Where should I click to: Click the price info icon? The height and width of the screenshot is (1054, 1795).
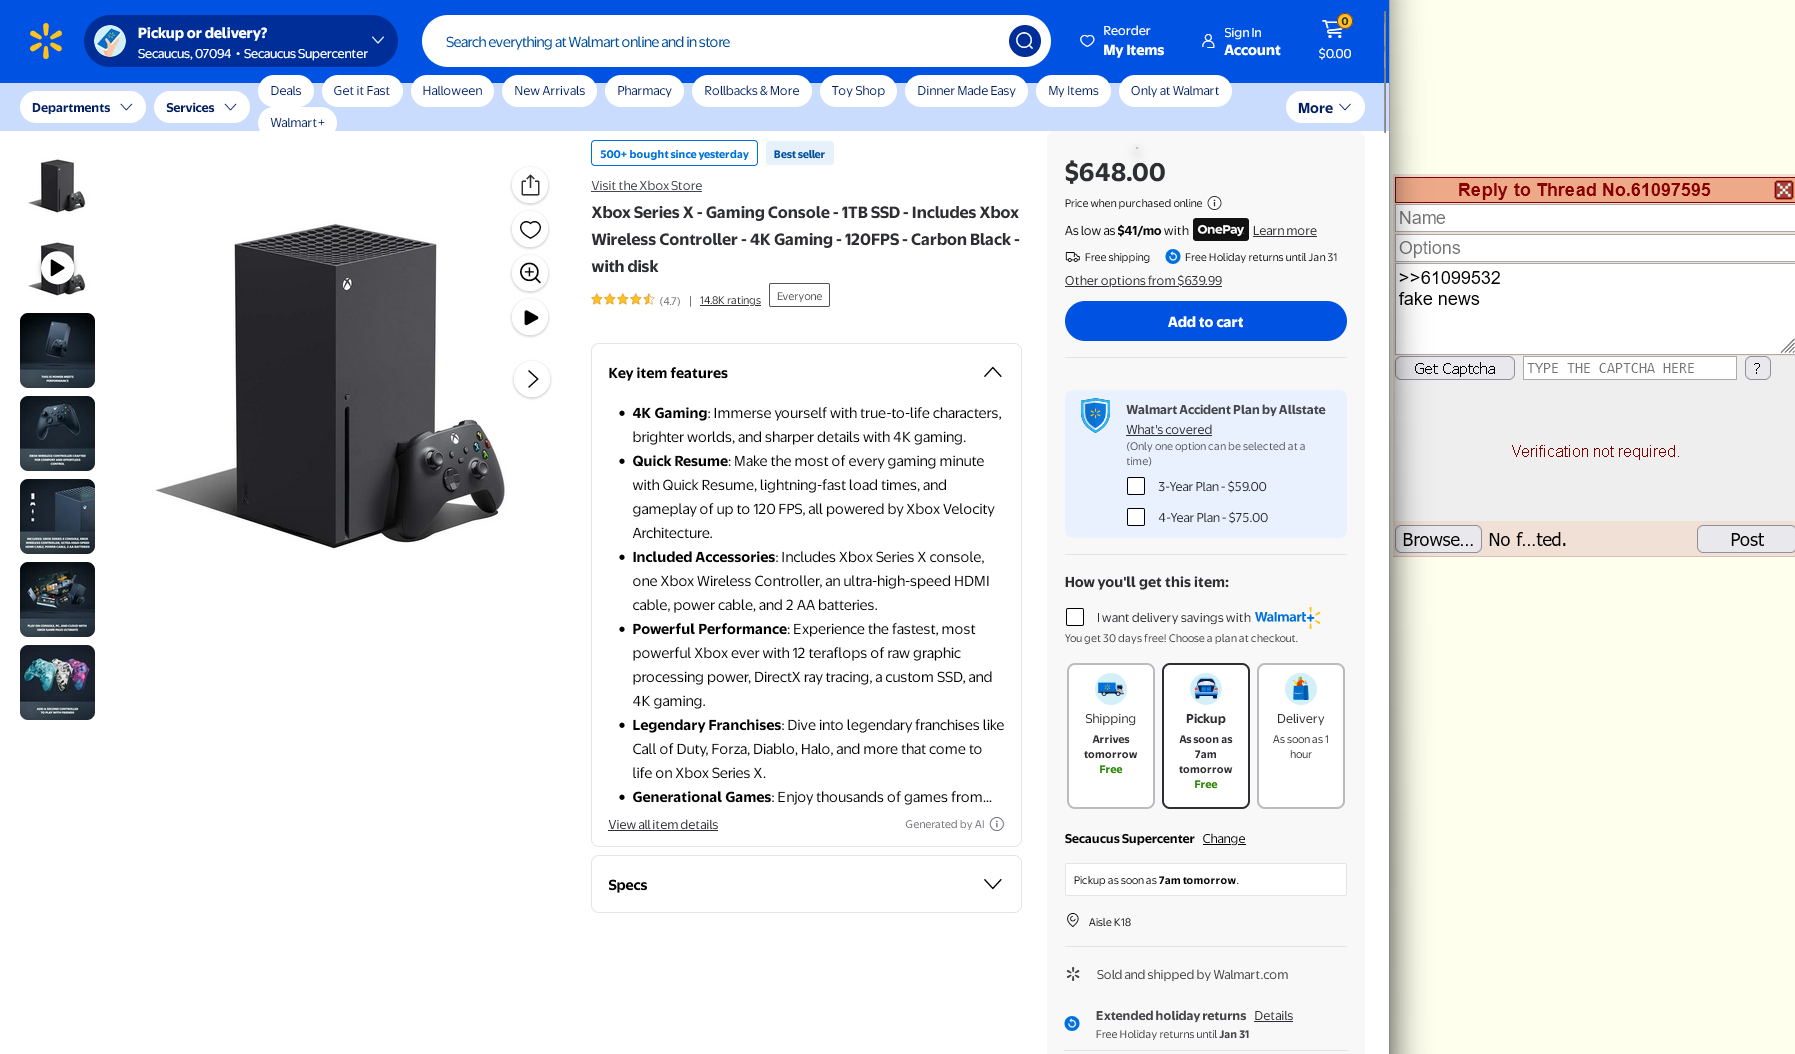click(x=1214, y=203)
